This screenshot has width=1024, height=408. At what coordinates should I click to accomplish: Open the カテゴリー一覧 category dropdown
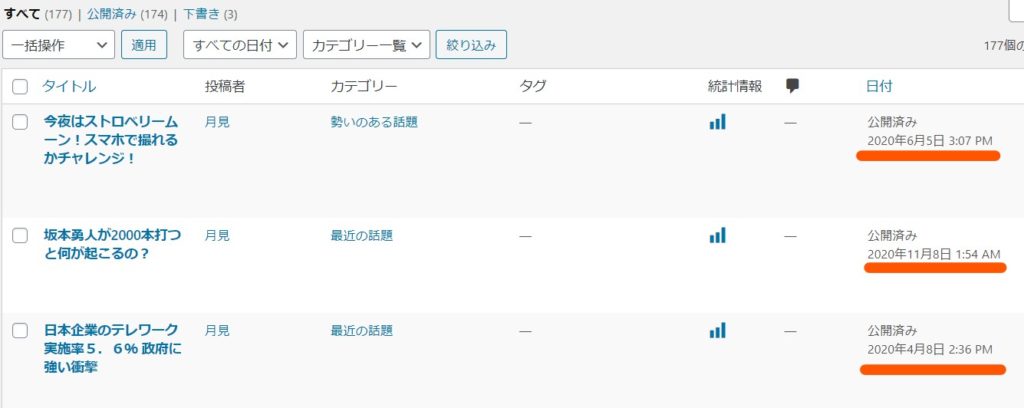366,45
